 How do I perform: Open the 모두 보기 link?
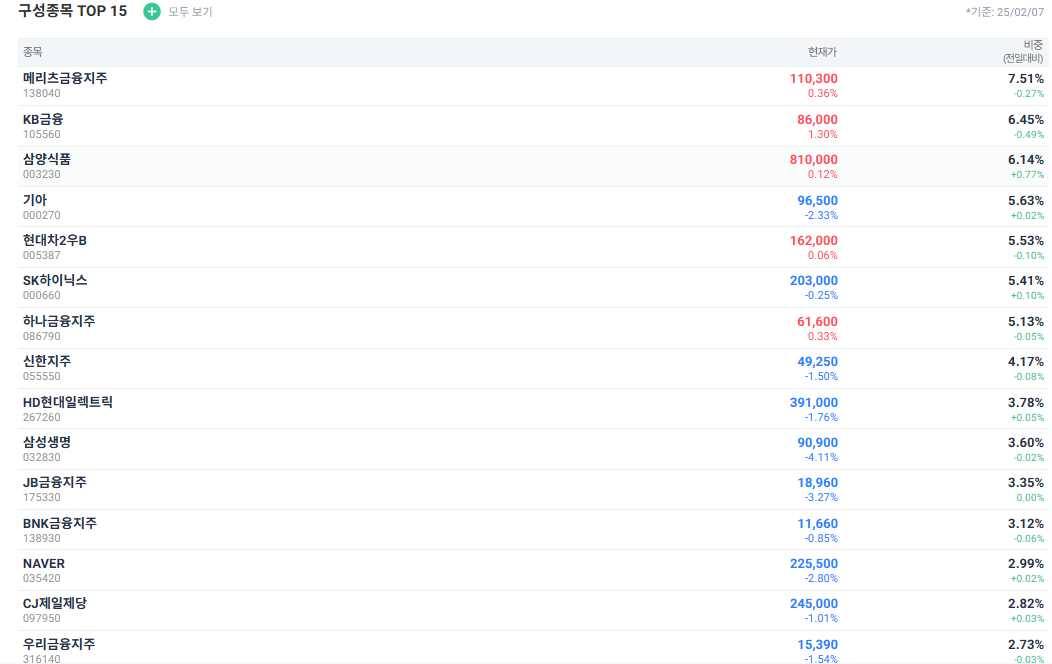[x=190, y=12]
